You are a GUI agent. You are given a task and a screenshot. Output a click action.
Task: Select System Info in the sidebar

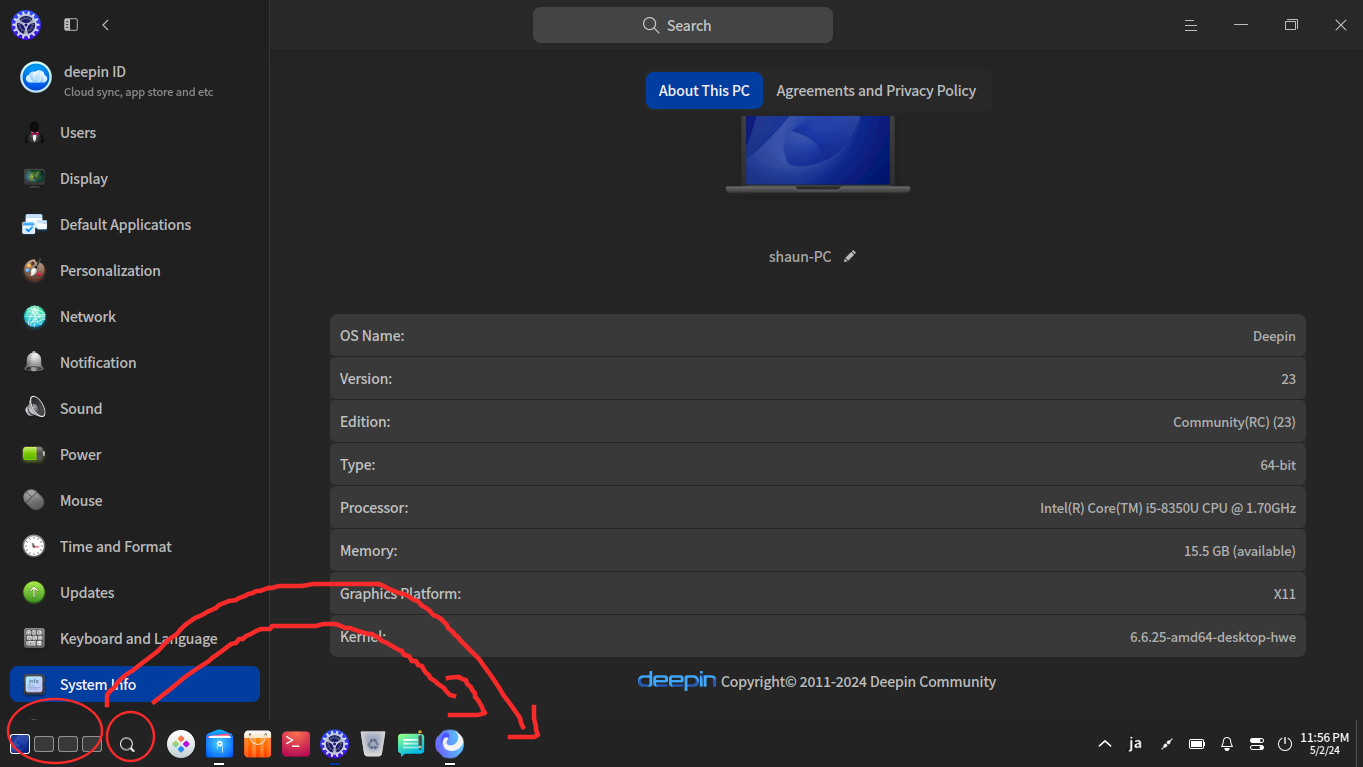[x=135, y=685]
